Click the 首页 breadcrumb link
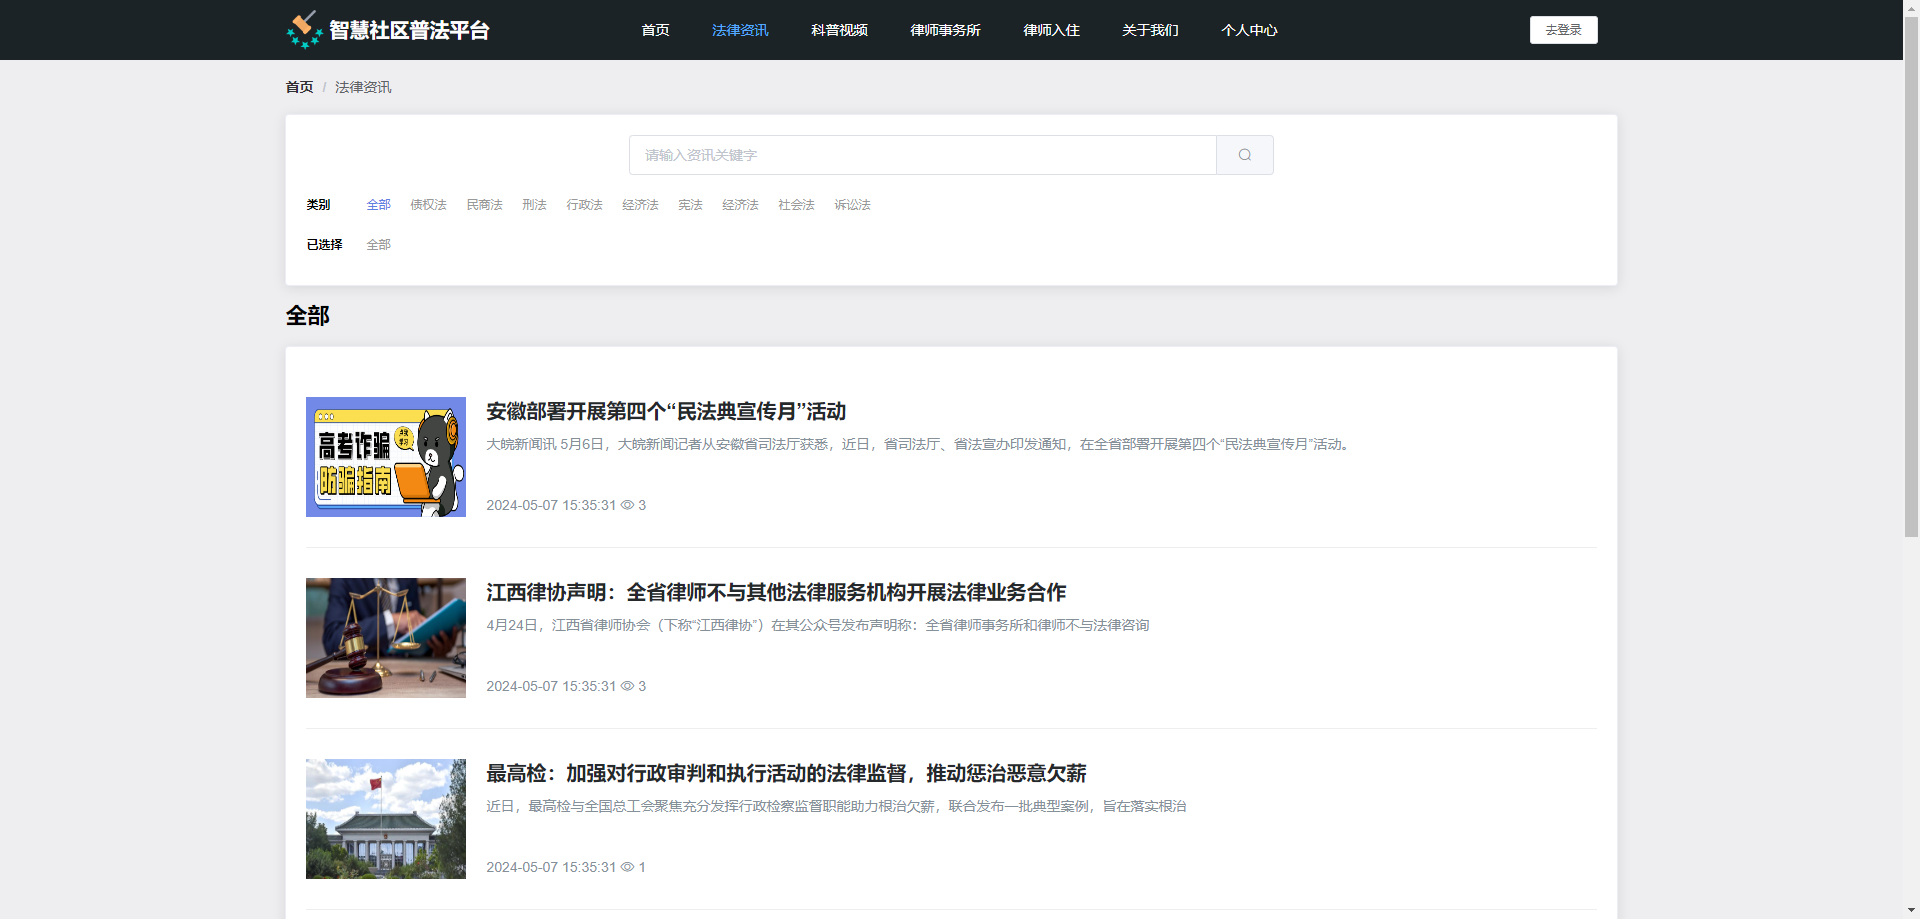Viewport: 1920px width, 919px height. 299,87
